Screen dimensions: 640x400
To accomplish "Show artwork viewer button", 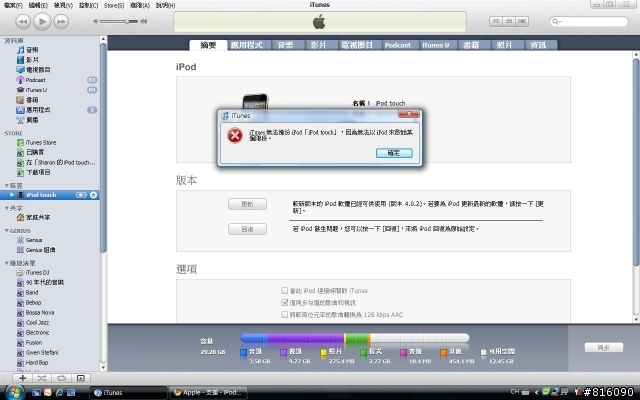I will [81, 378].
